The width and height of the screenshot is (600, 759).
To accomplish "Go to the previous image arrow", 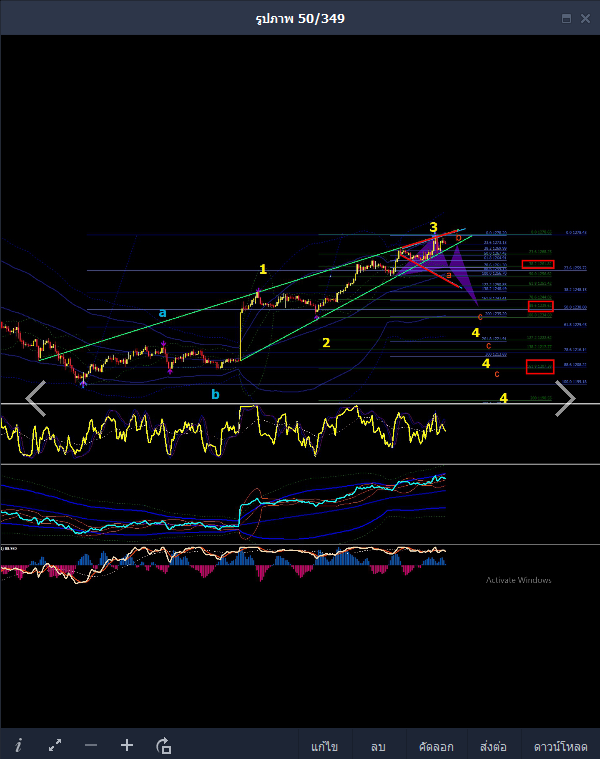I will click(36, 398).
